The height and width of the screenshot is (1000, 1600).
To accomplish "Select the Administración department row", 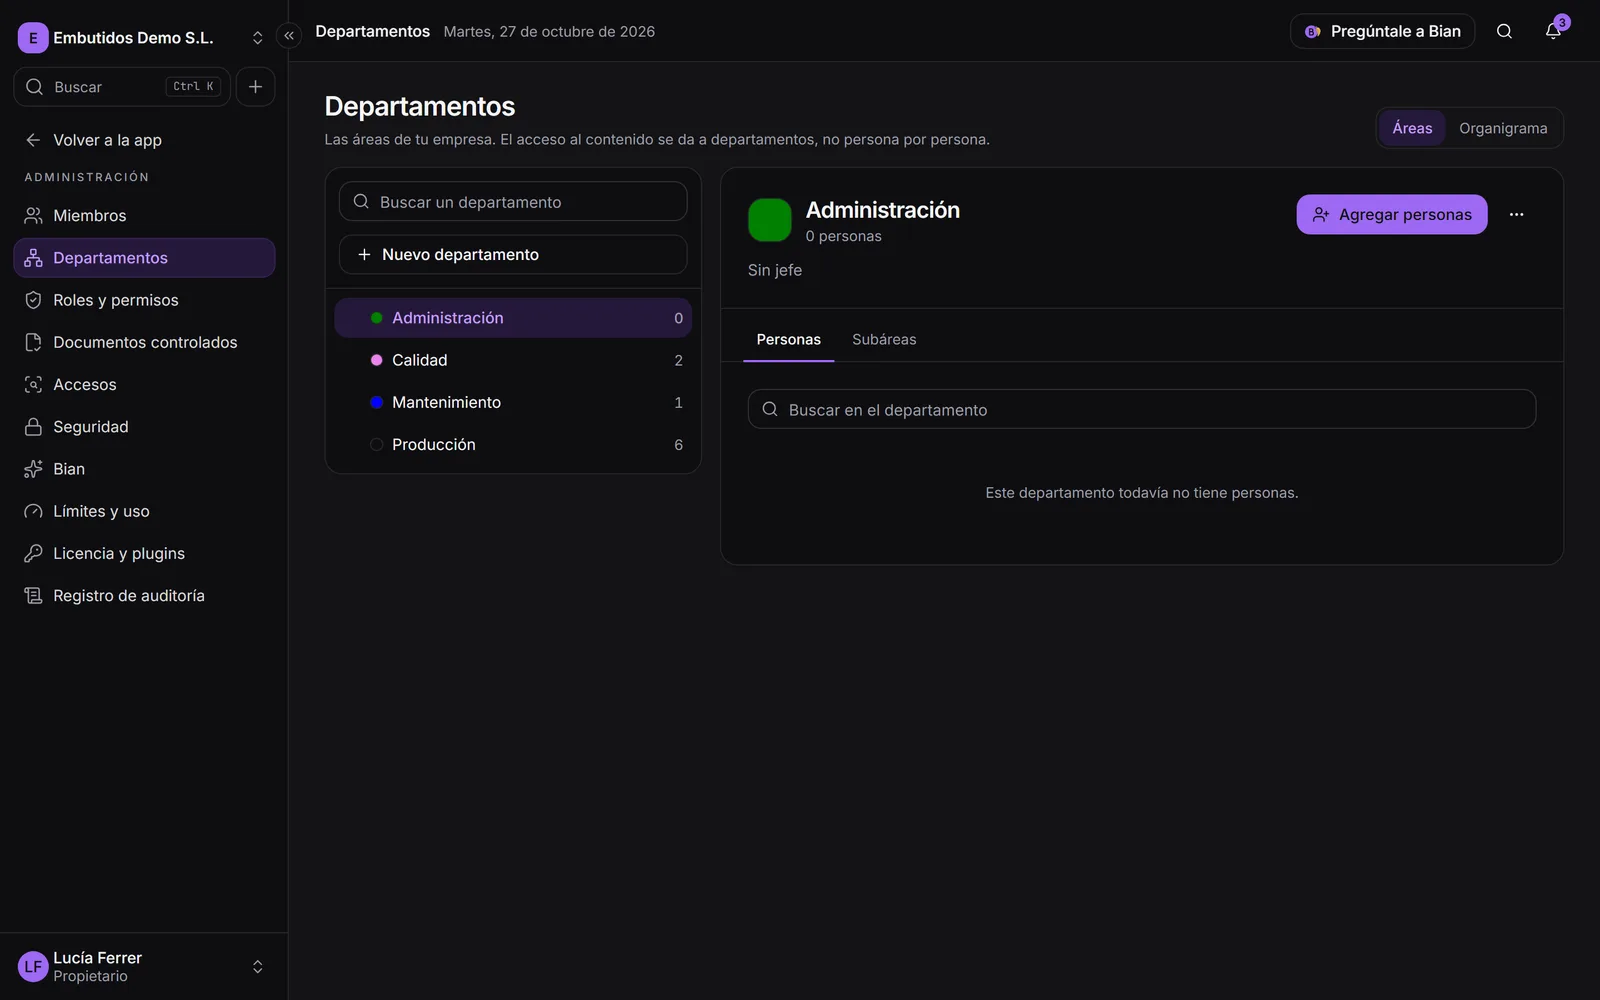I will coord(513,318).
